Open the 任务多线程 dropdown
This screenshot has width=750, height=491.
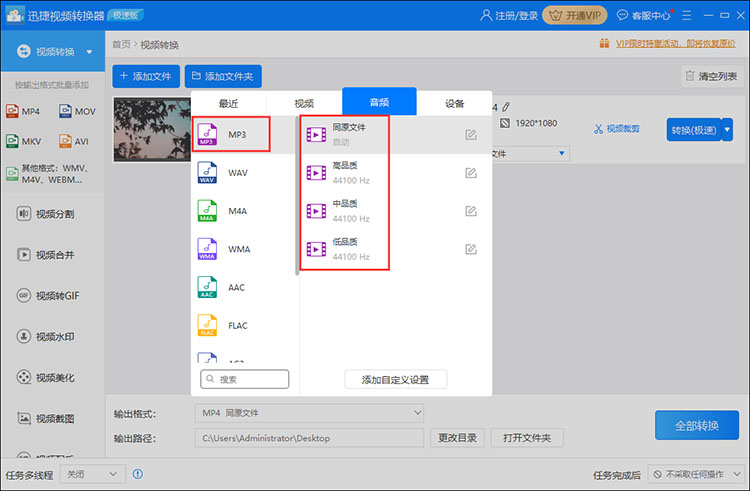point(93,474)
